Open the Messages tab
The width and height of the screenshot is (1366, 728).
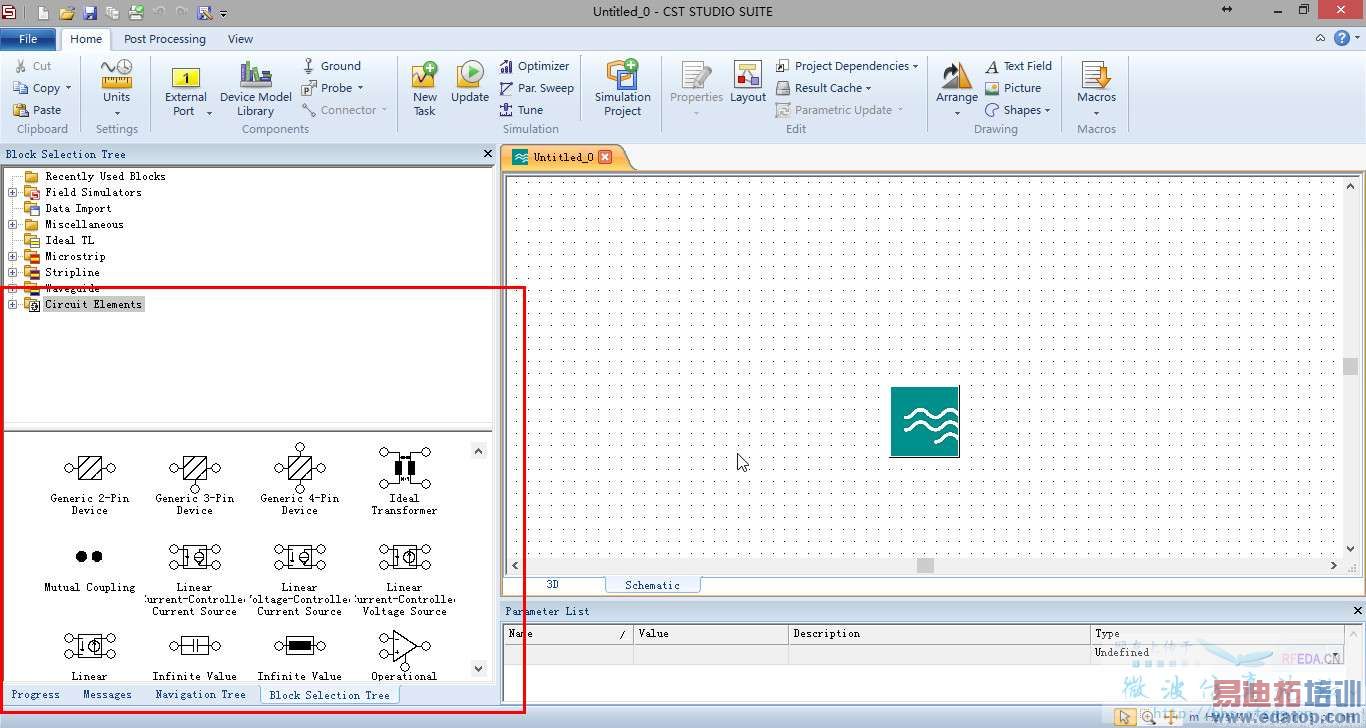107,694
